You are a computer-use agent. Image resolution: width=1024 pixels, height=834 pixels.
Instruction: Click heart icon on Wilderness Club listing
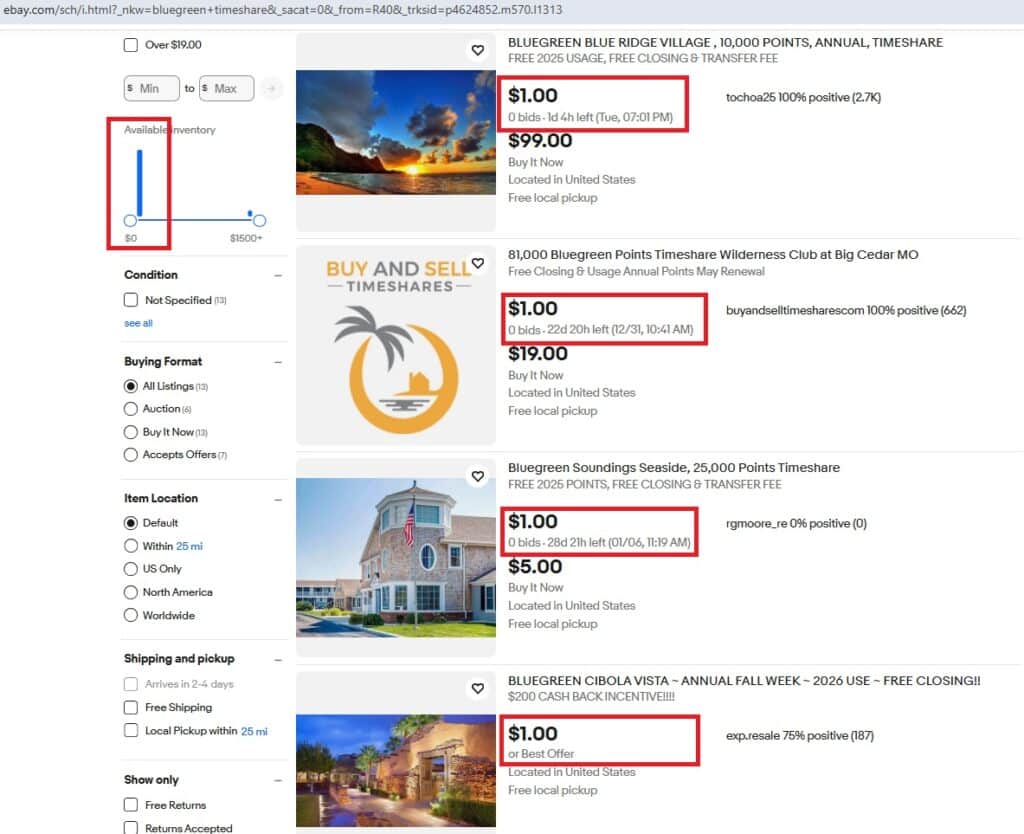pos(478,263)
